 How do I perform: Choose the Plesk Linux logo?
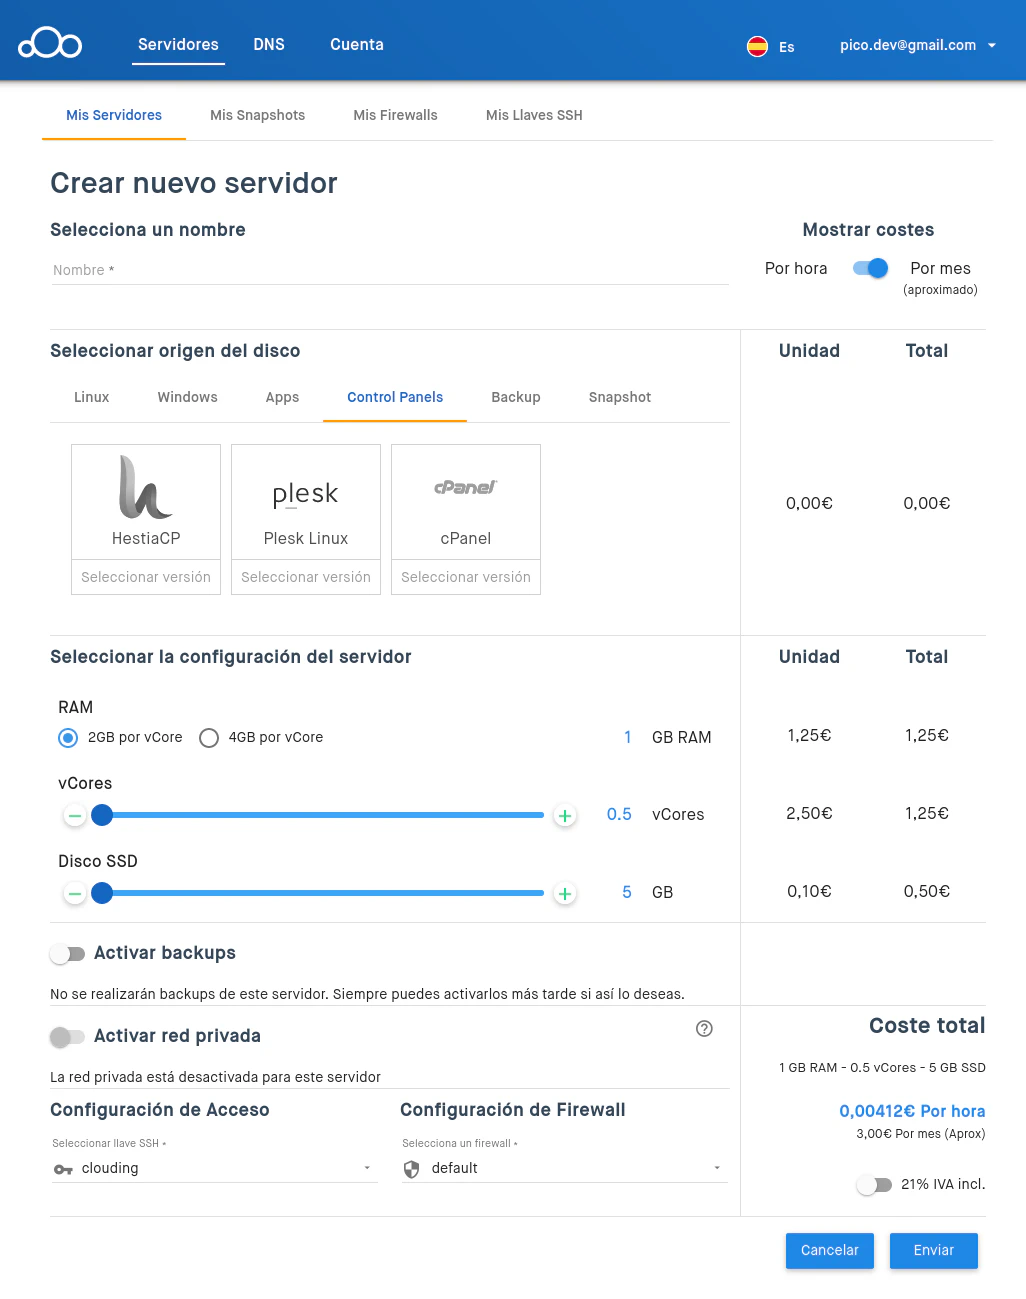(x=306, y=494)
